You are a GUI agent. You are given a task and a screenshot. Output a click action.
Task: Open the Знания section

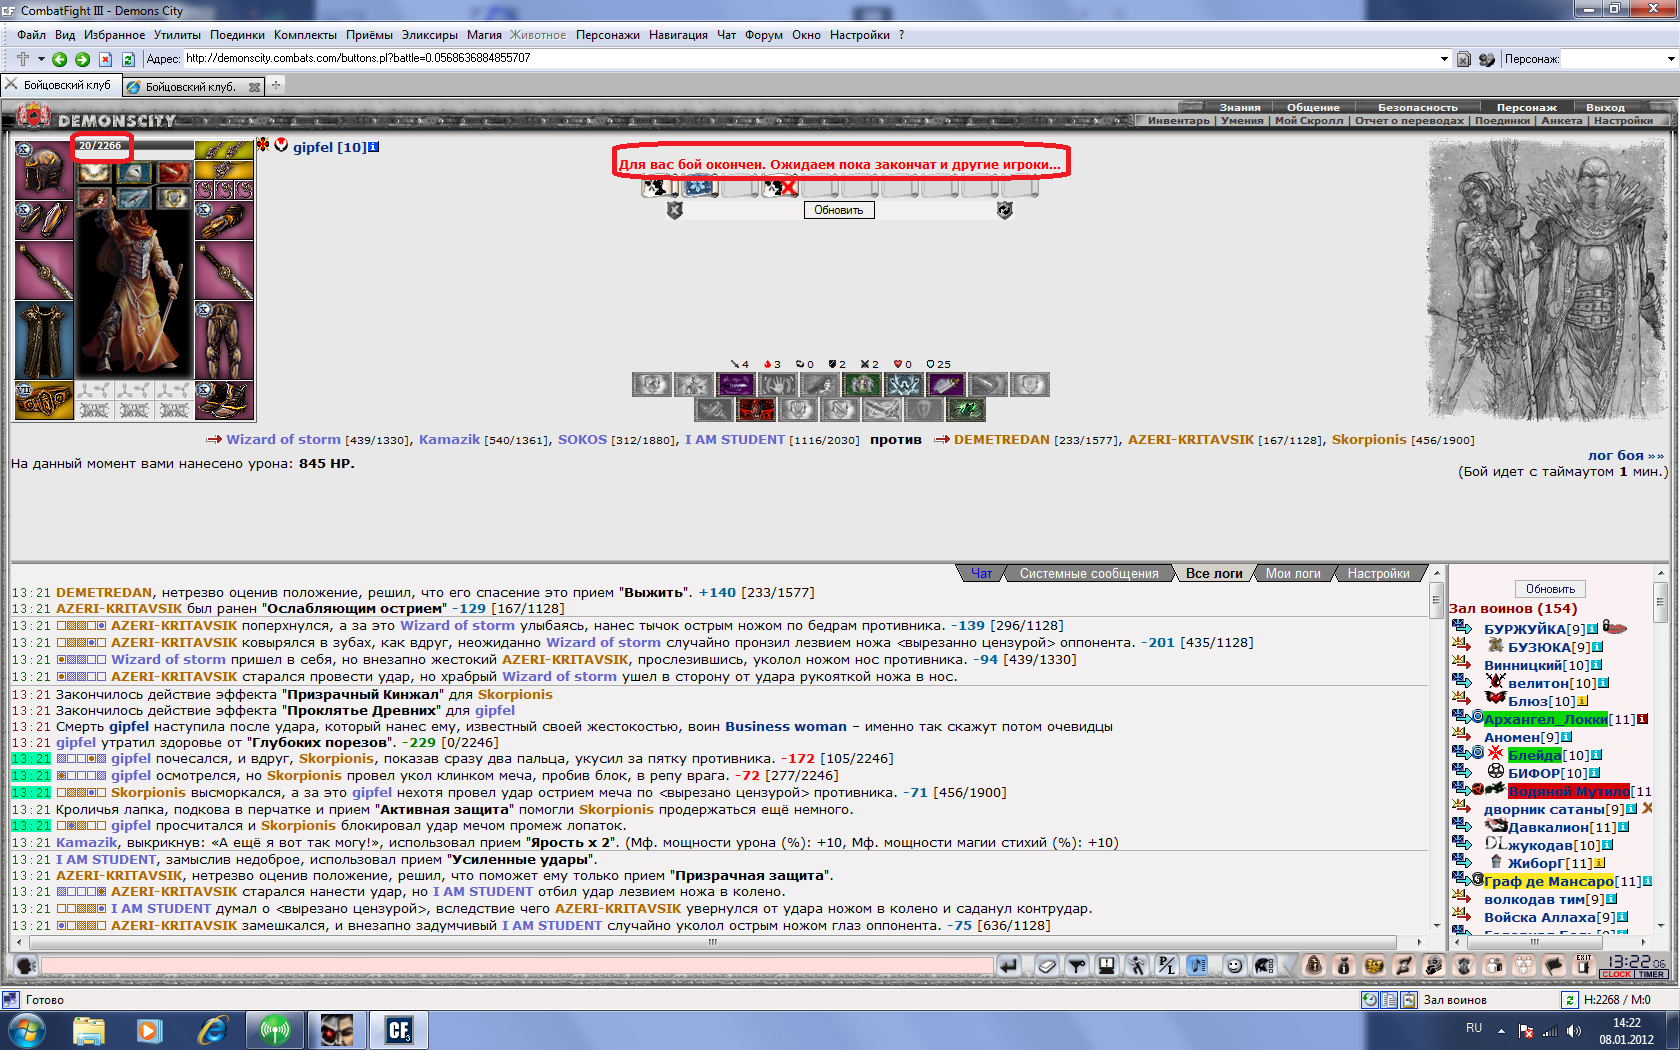point(1239,107)
